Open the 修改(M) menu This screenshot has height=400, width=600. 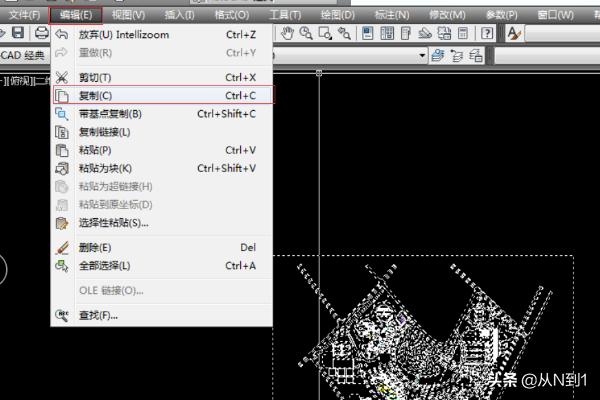coord(447,15)
